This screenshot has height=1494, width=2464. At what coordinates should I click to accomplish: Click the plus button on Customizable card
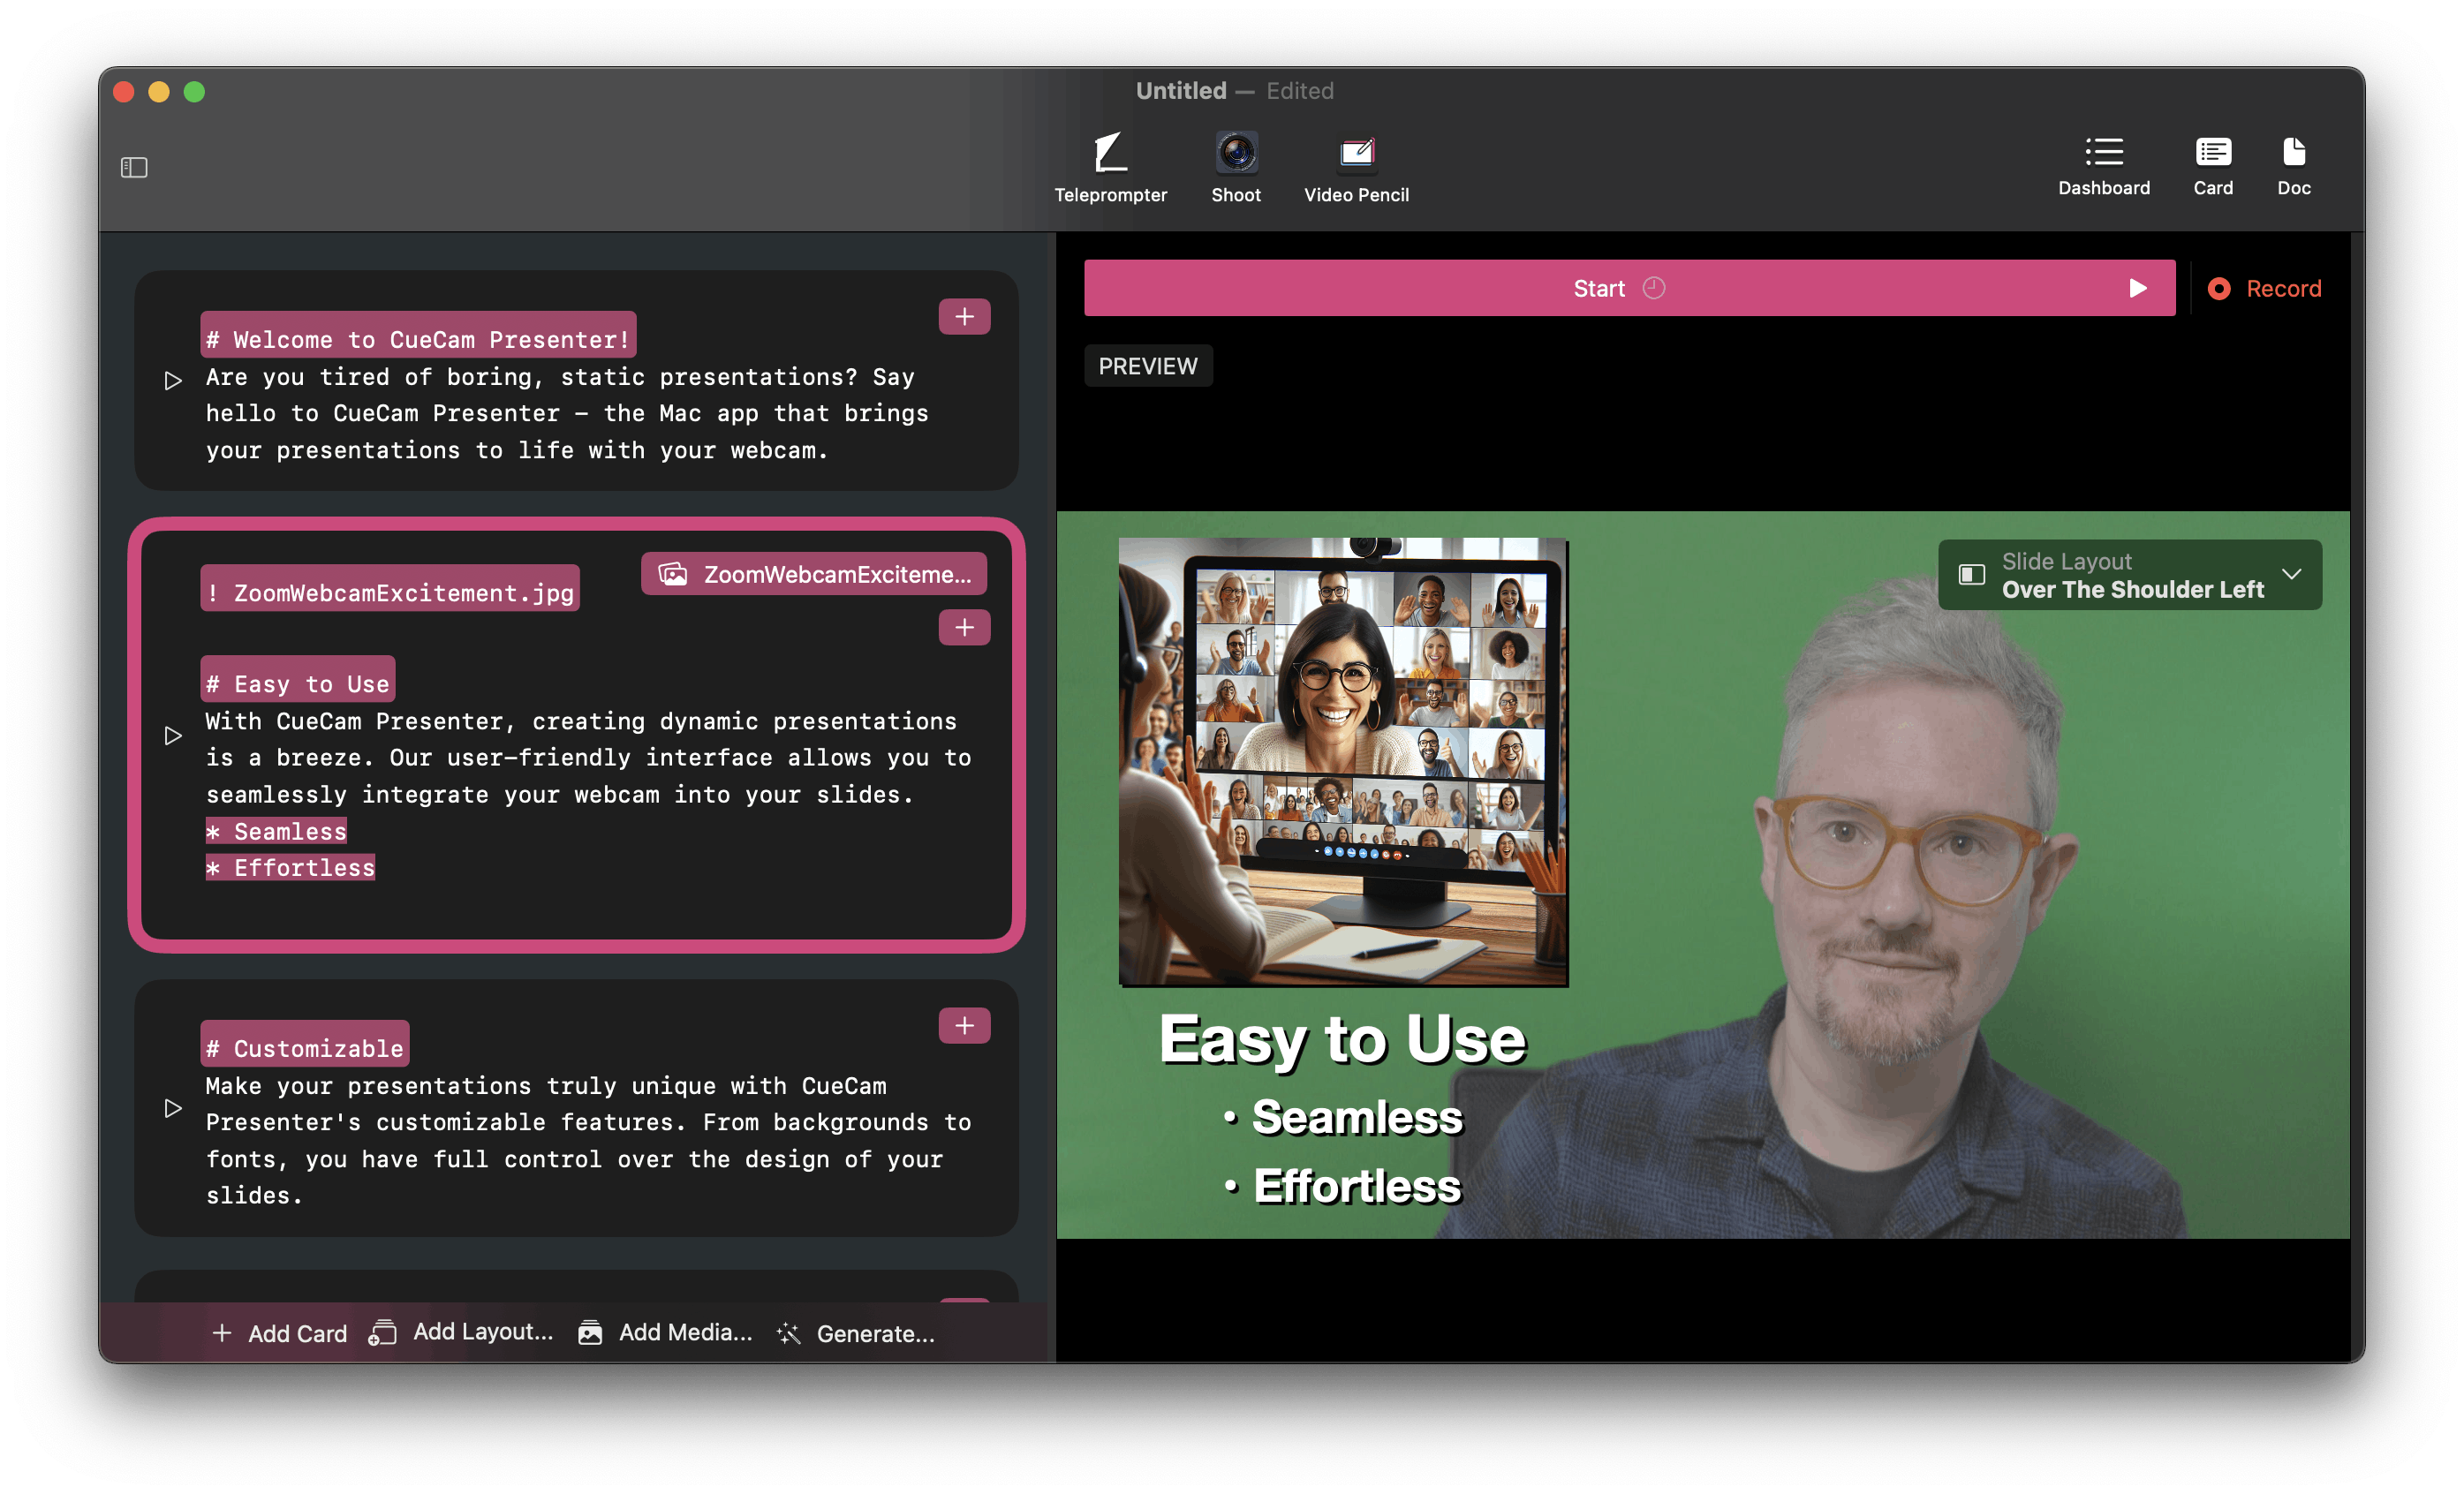[964, 1026]
